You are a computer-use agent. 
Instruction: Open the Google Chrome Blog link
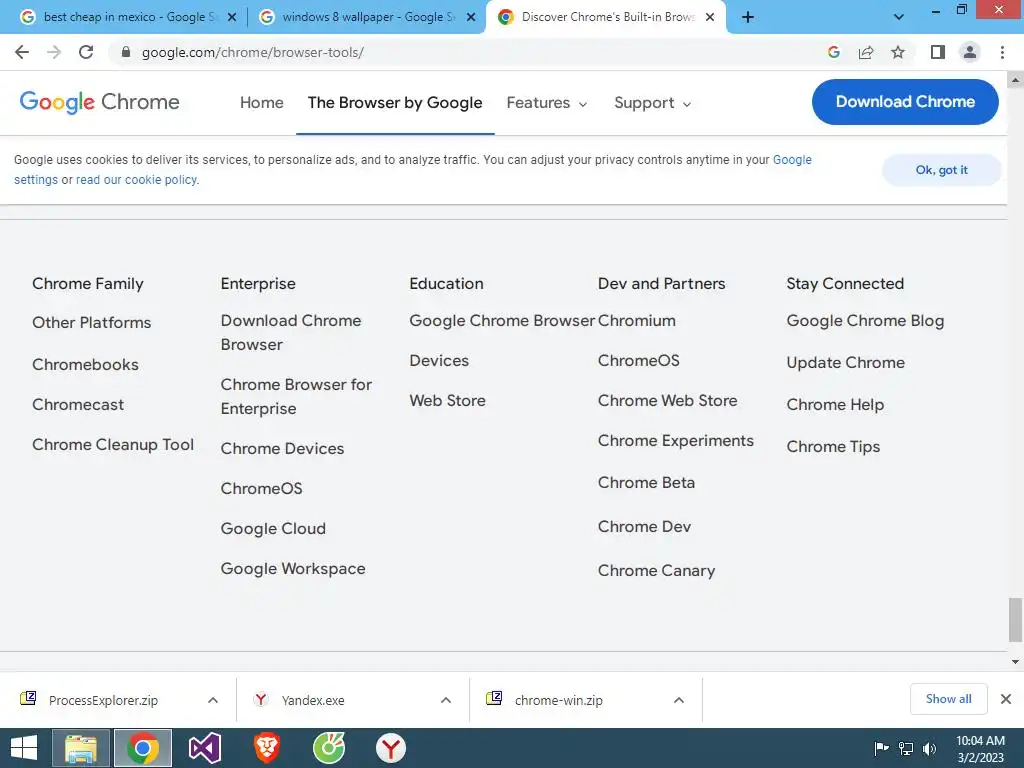click(865, 321)
